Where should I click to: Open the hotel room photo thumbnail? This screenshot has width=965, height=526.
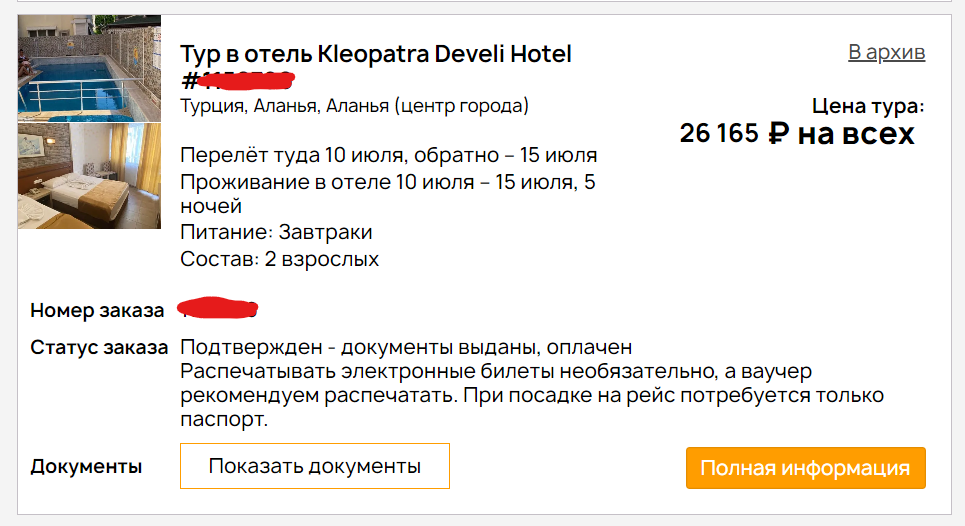click(89, 175)
